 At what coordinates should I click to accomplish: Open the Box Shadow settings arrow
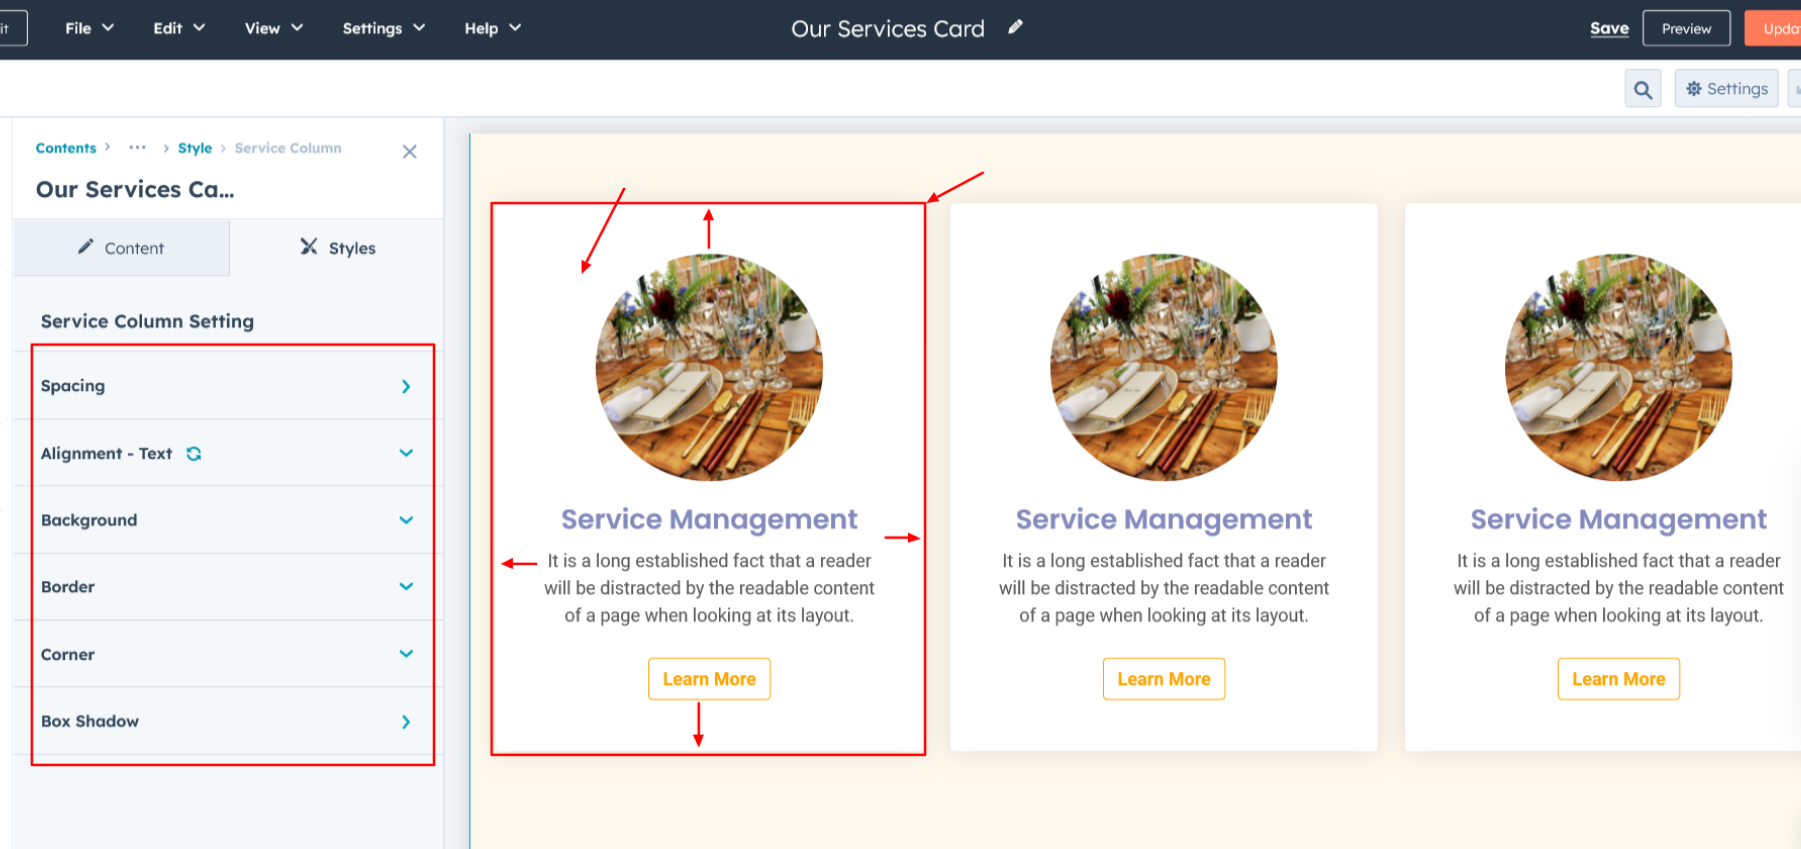[x=405, y=721]
